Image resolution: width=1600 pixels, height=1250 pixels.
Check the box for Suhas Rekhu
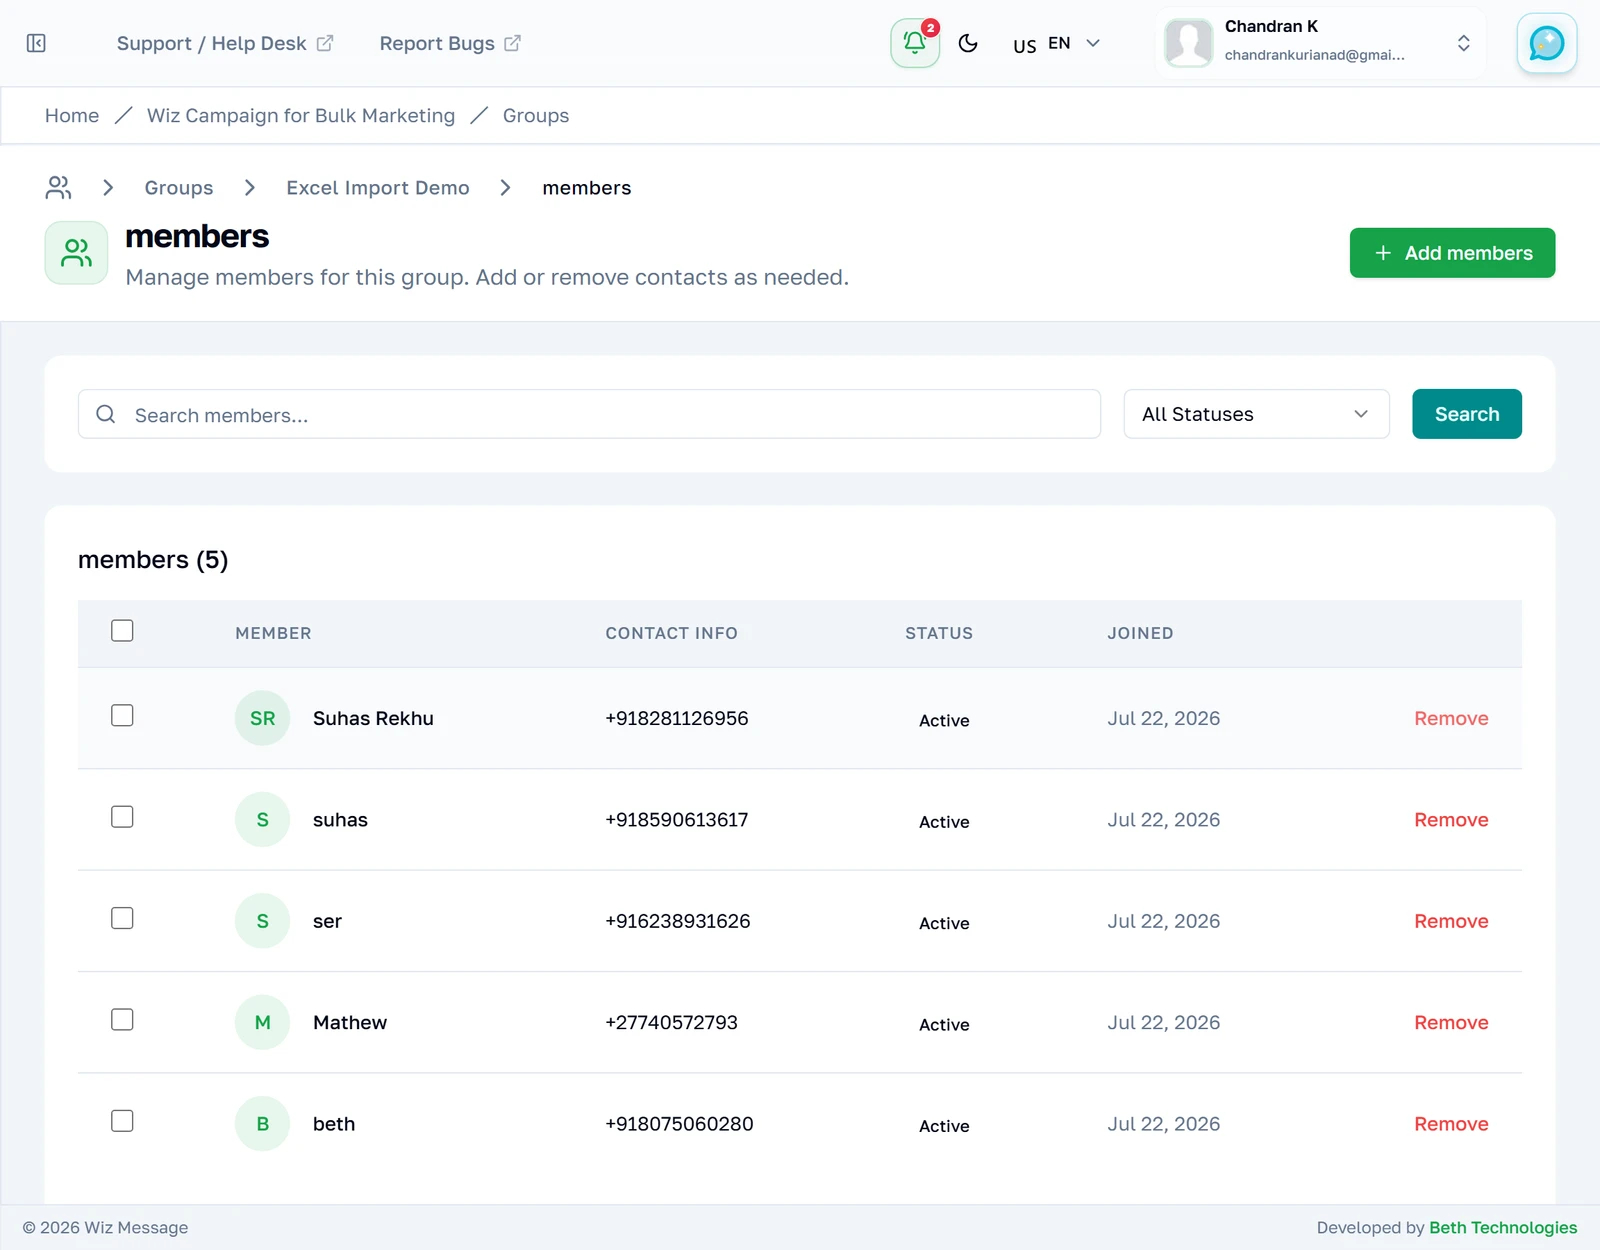point(122,716)
